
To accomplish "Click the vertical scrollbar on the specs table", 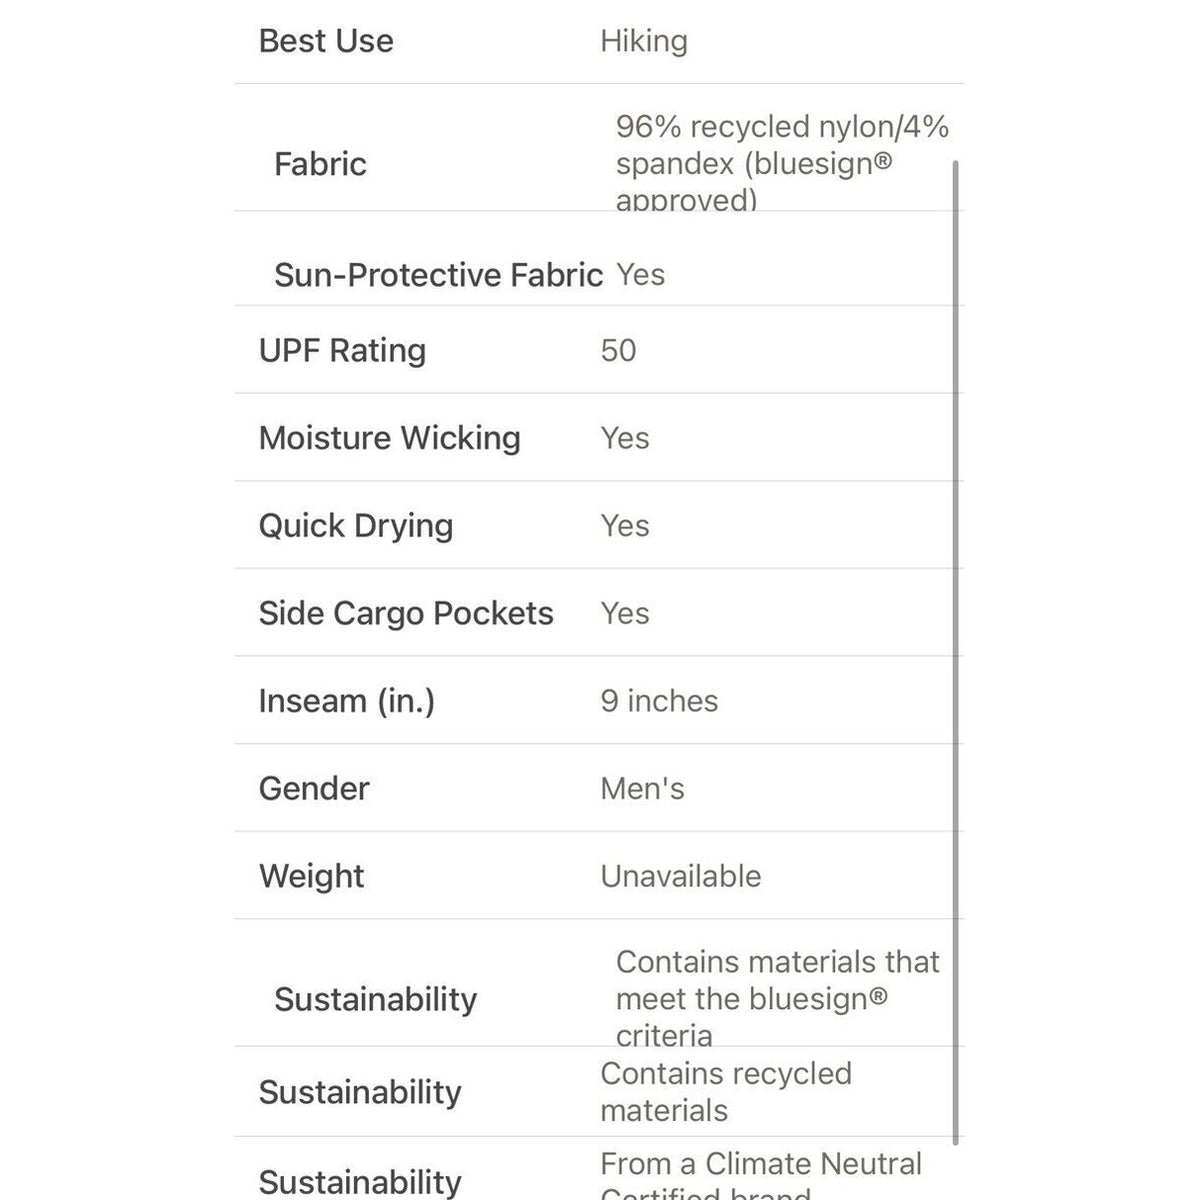I will (956, 652).
